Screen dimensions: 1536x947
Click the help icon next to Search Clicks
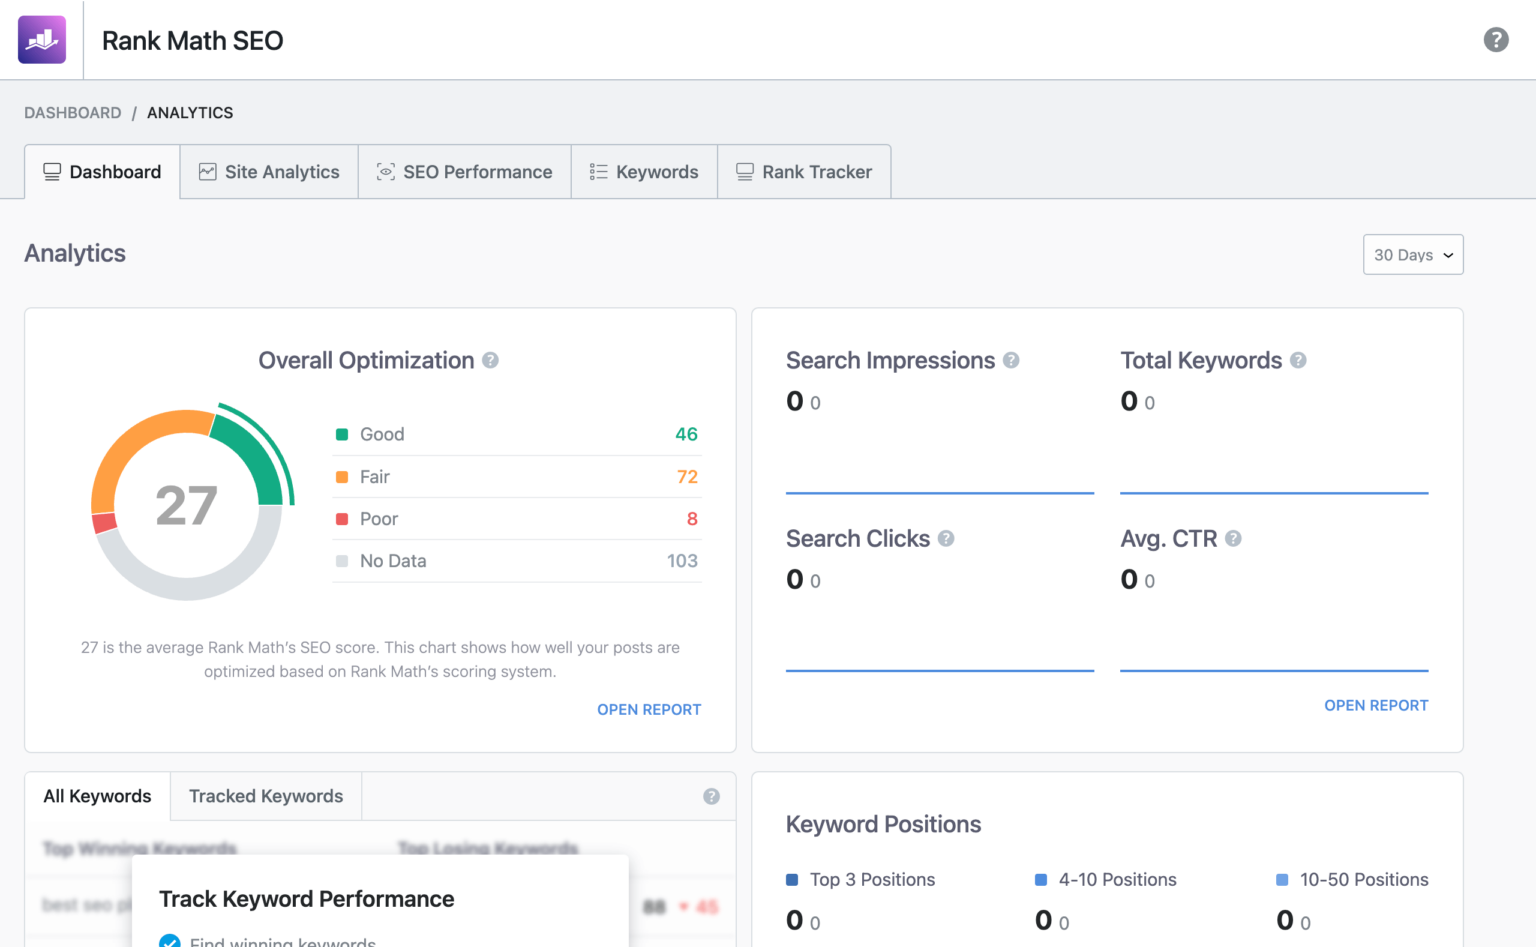[946, 538]
